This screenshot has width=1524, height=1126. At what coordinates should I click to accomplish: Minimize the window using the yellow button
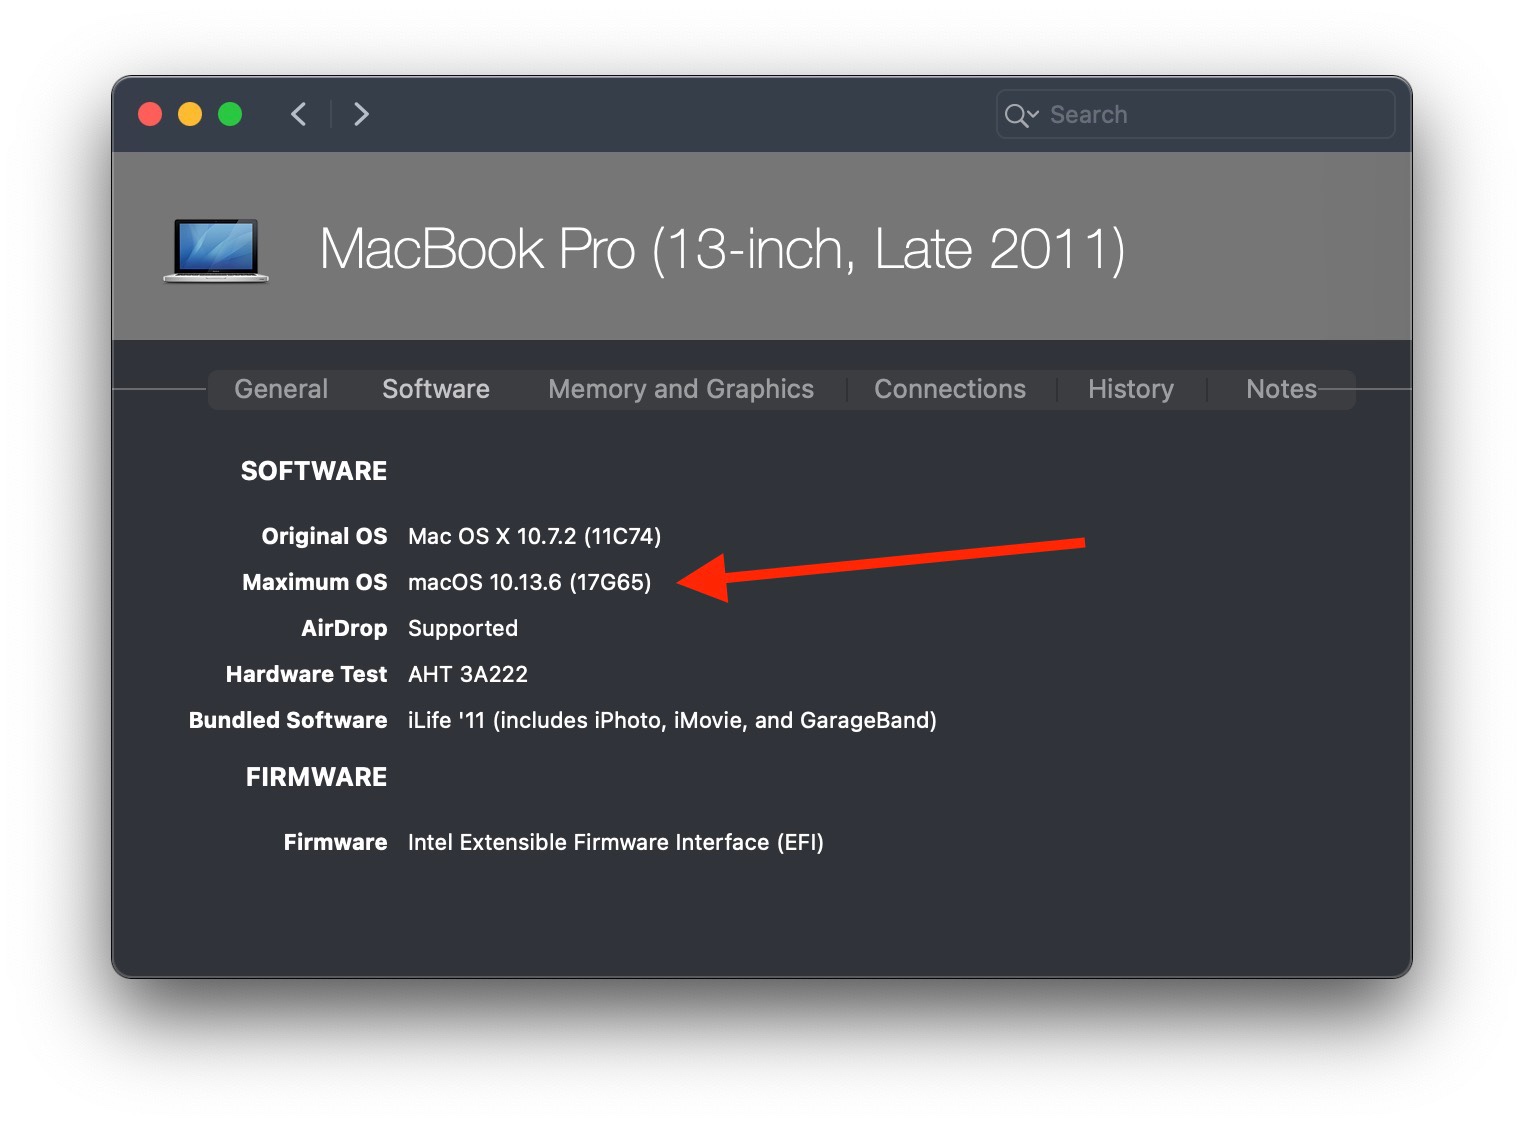(190, 114)
